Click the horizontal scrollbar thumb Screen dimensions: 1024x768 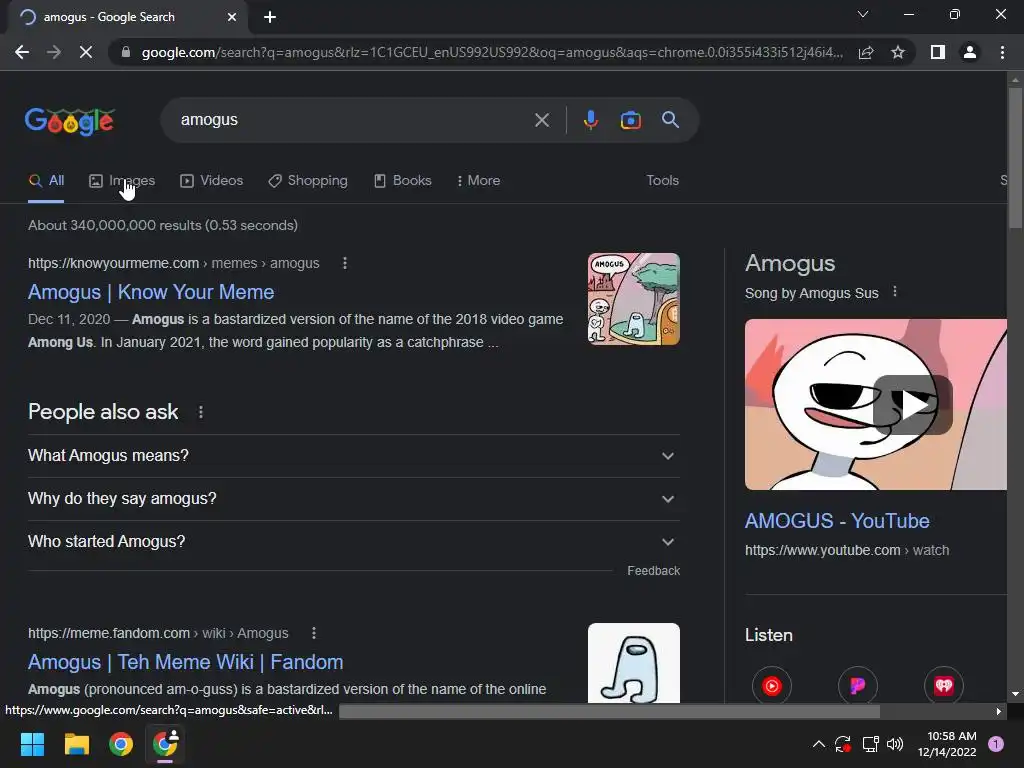[x=609, y=711]
